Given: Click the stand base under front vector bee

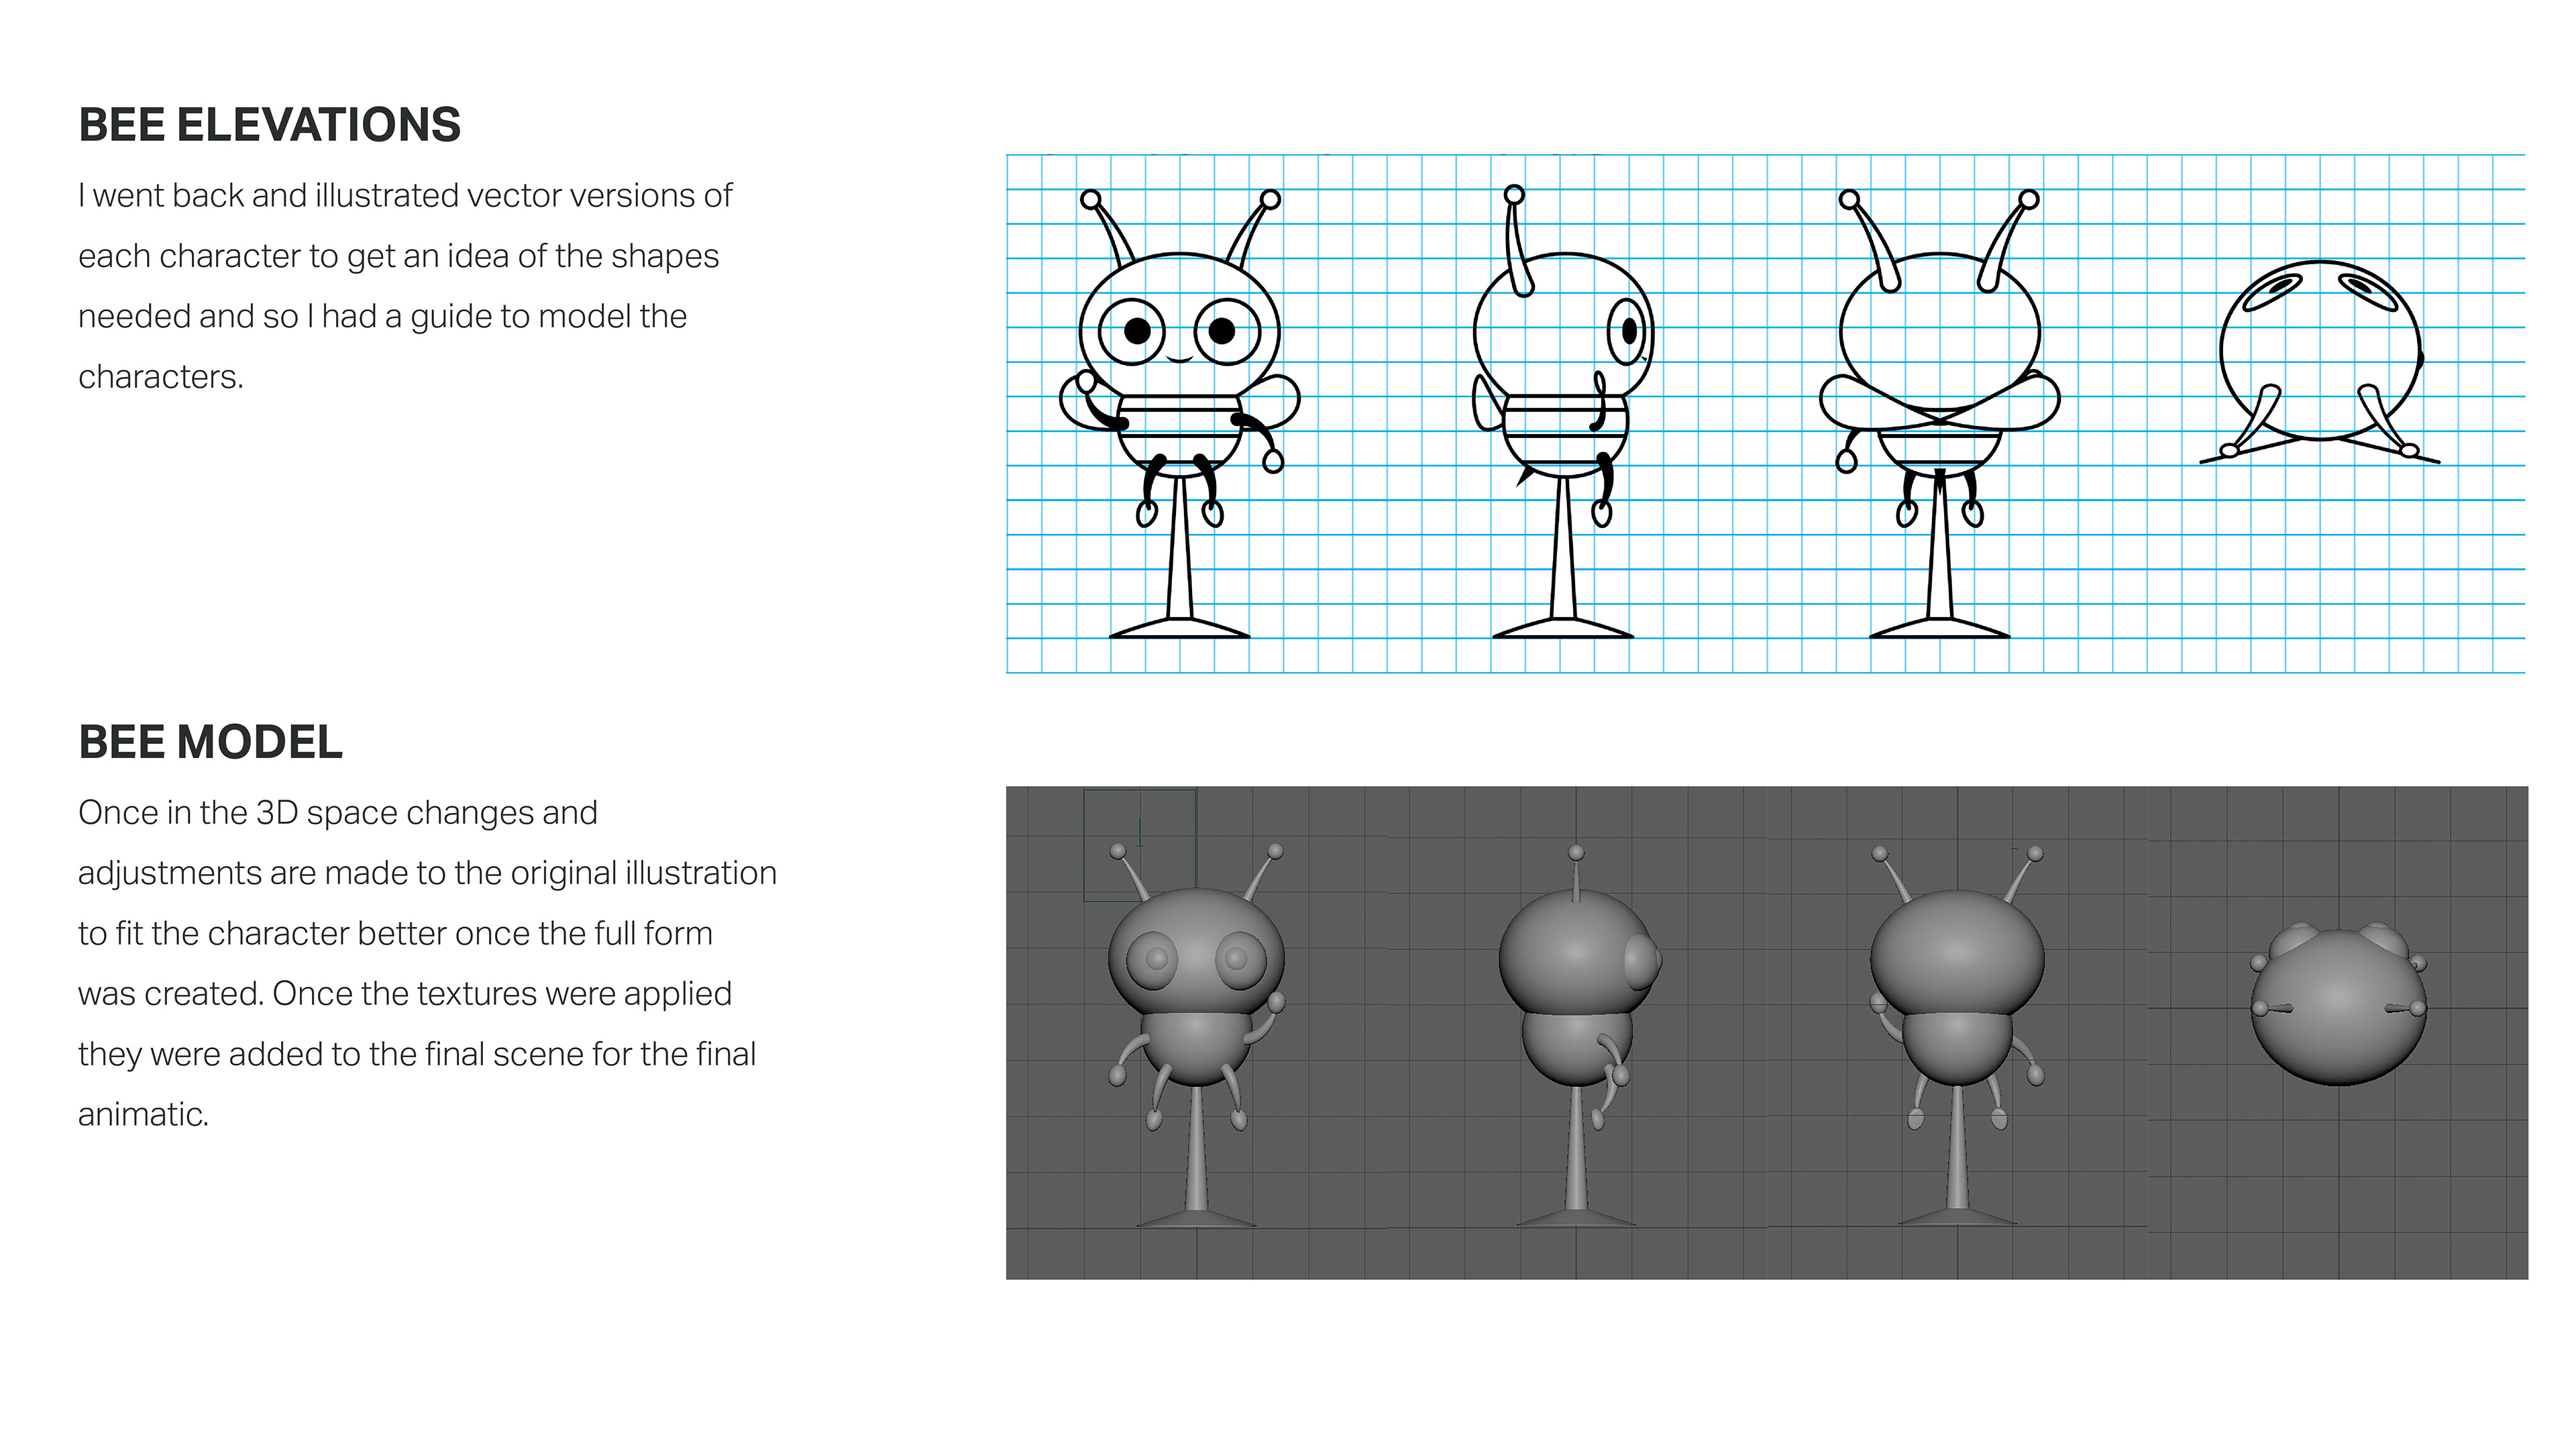Looking at the screenshot, I should (1180, 629).
